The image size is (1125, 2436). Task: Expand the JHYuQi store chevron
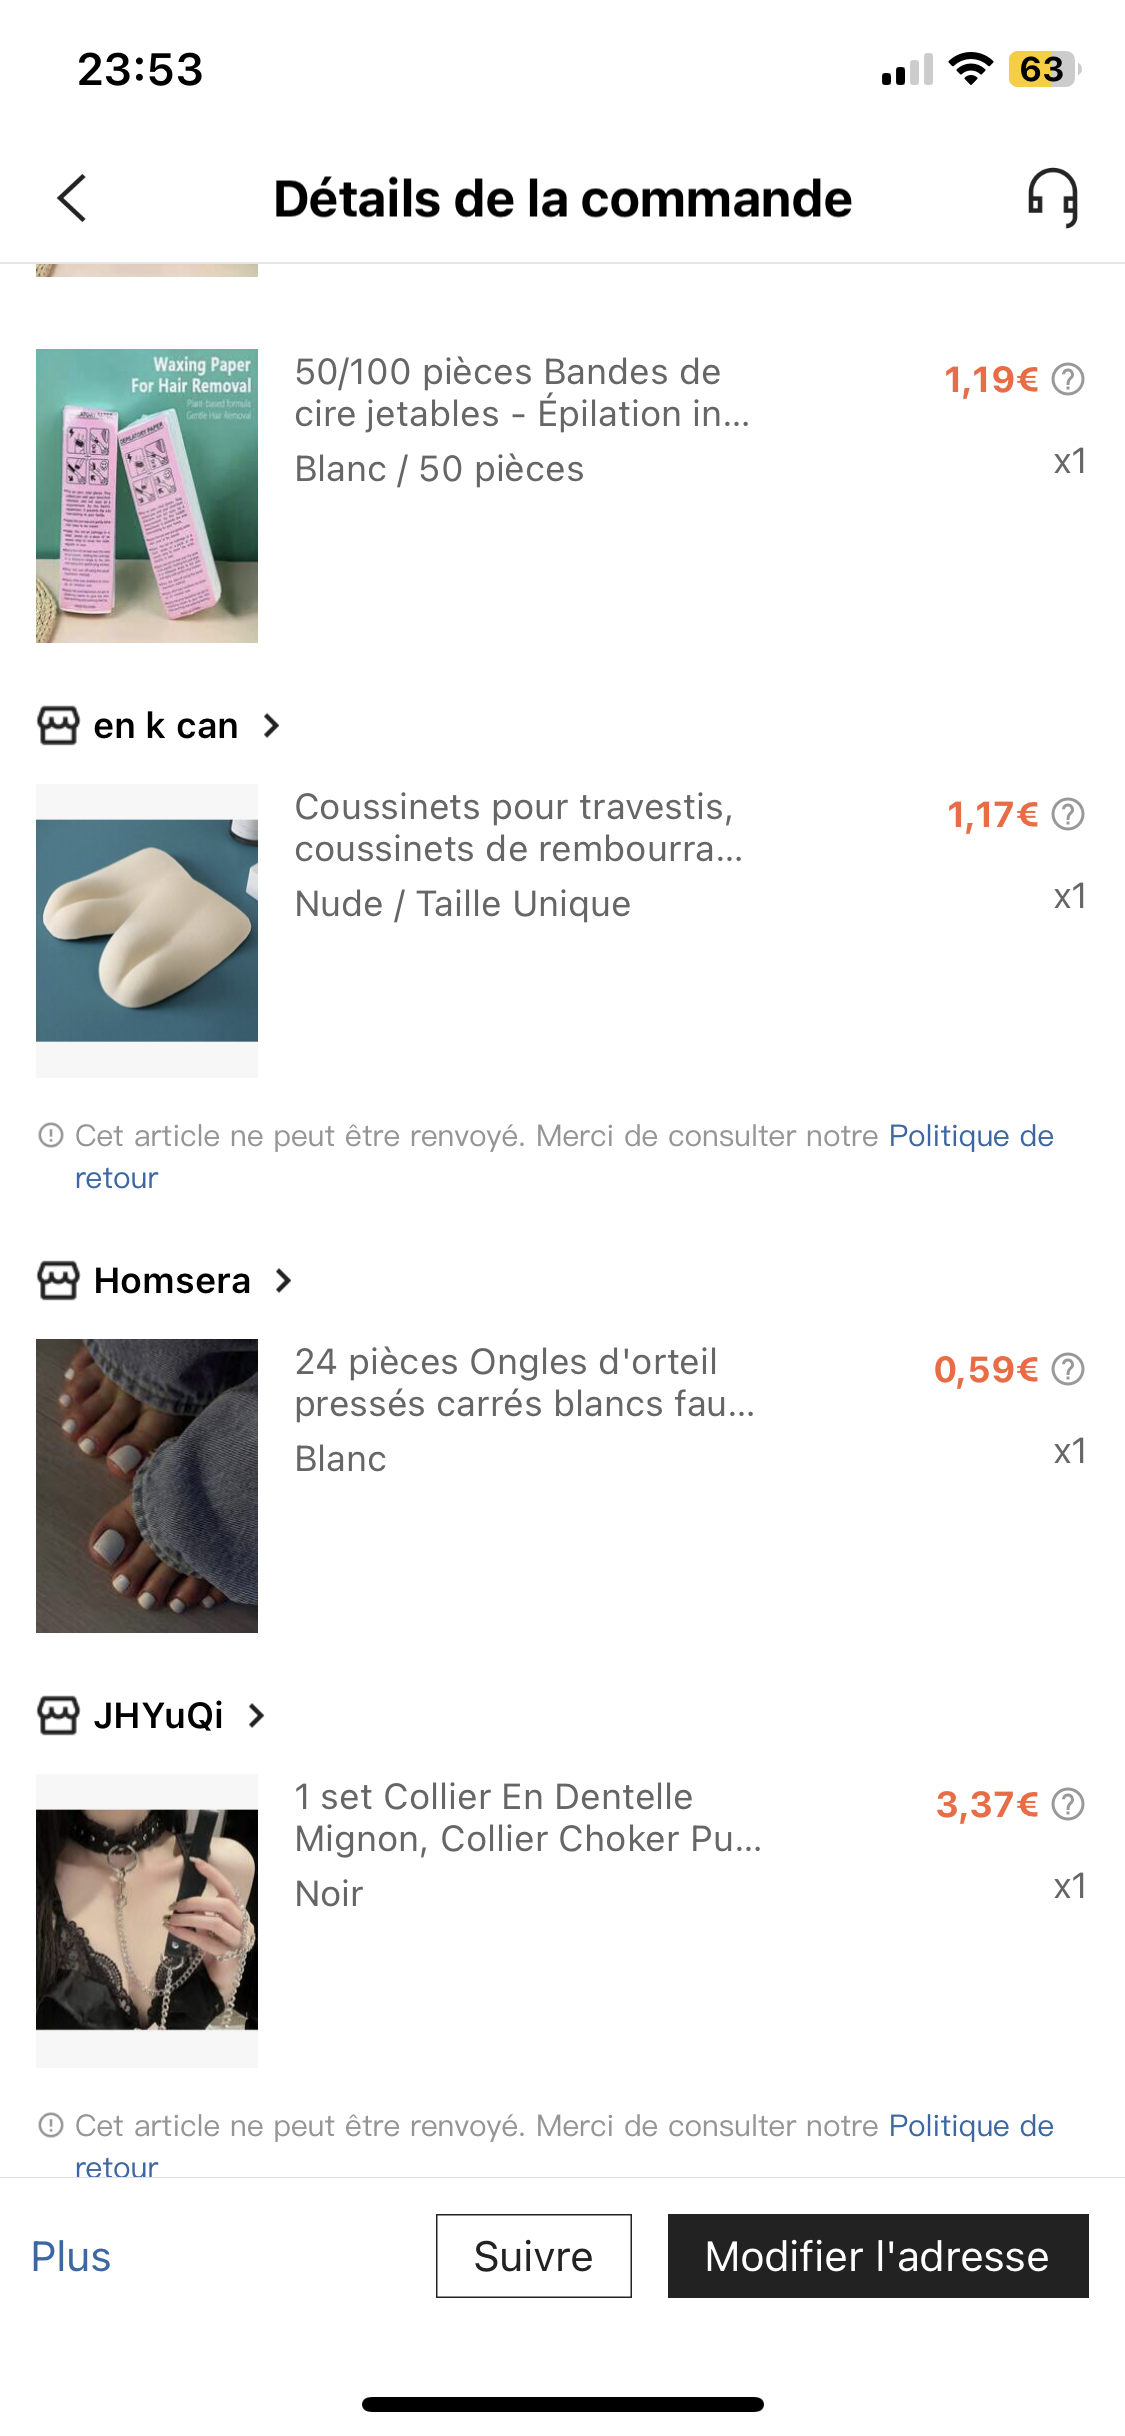pos(257,1716)
